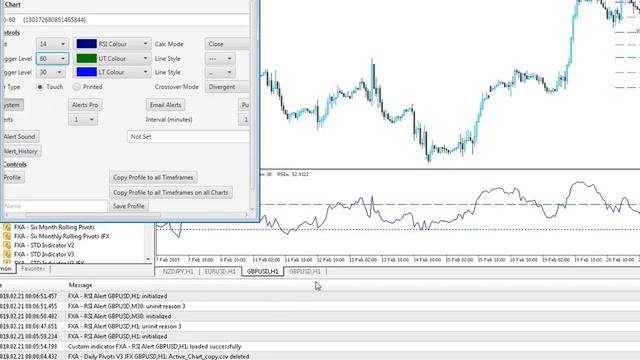Click the Not Set sound field
The image size is (640, 360).
(x=188, y=137)
